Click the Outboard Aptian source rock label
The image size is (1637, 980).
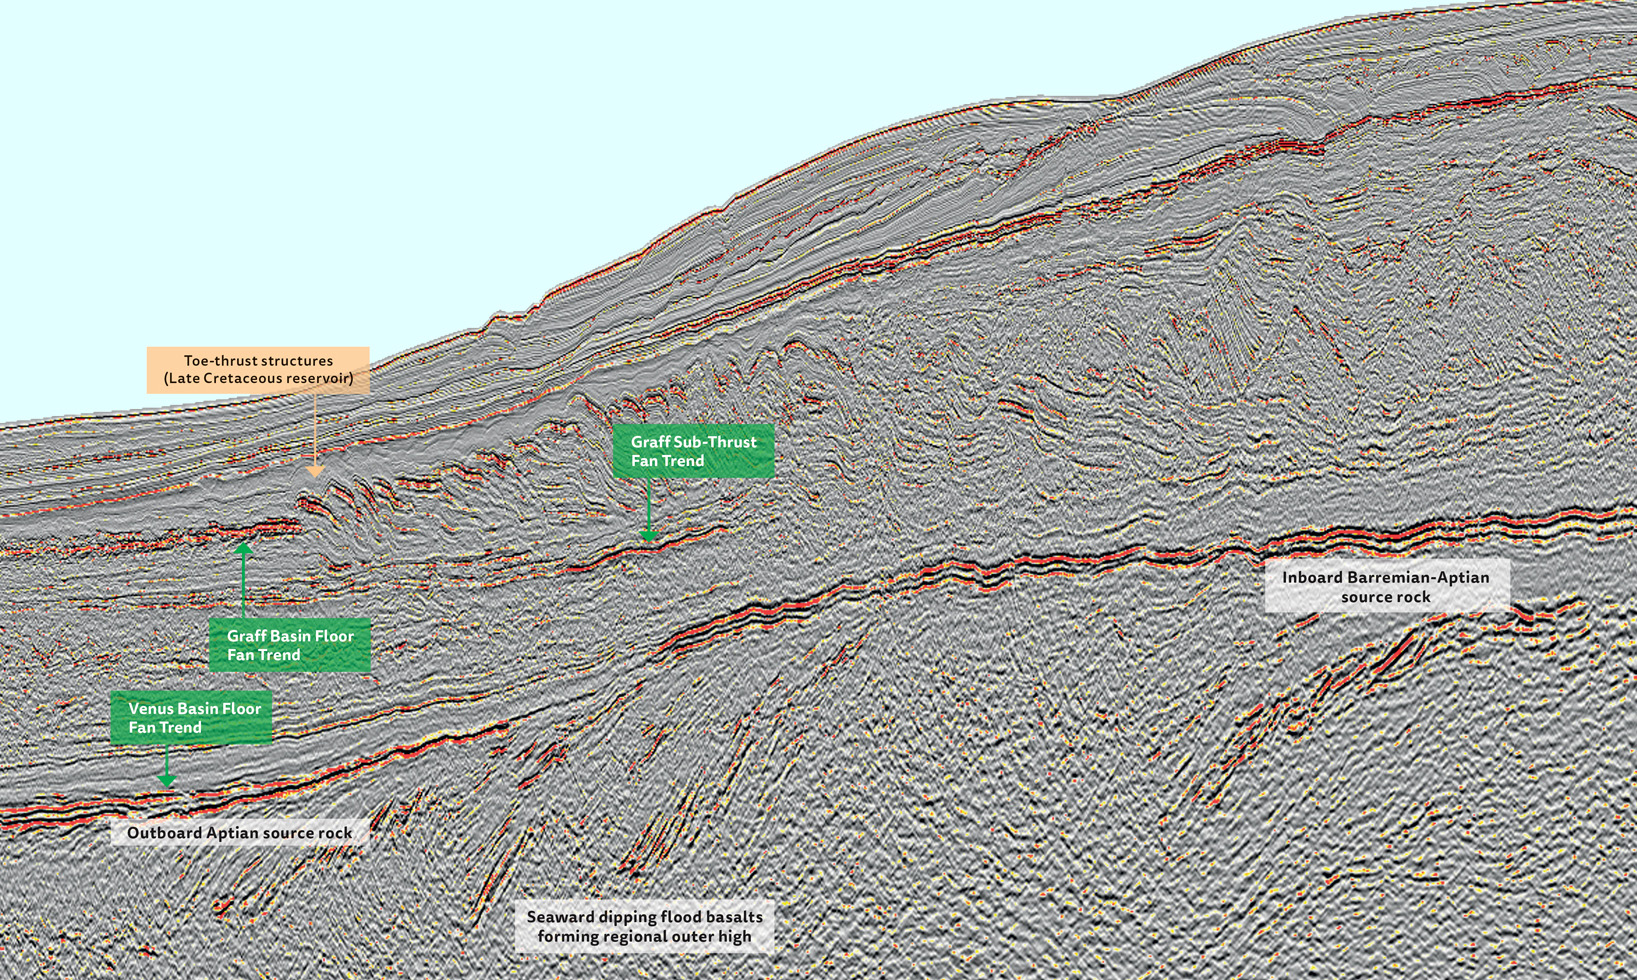pos(239,833)
